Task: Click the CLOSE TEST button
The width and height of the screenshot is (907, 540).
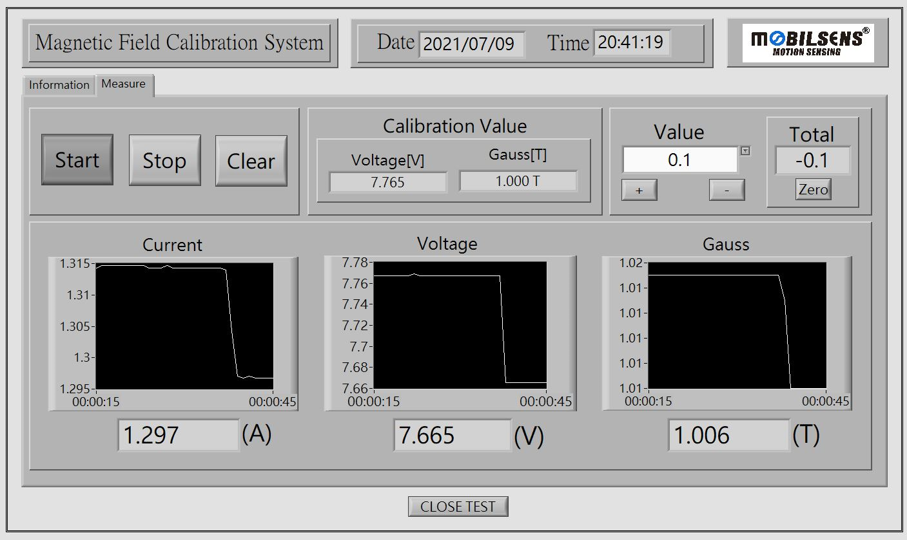Action: click(458, 506)
